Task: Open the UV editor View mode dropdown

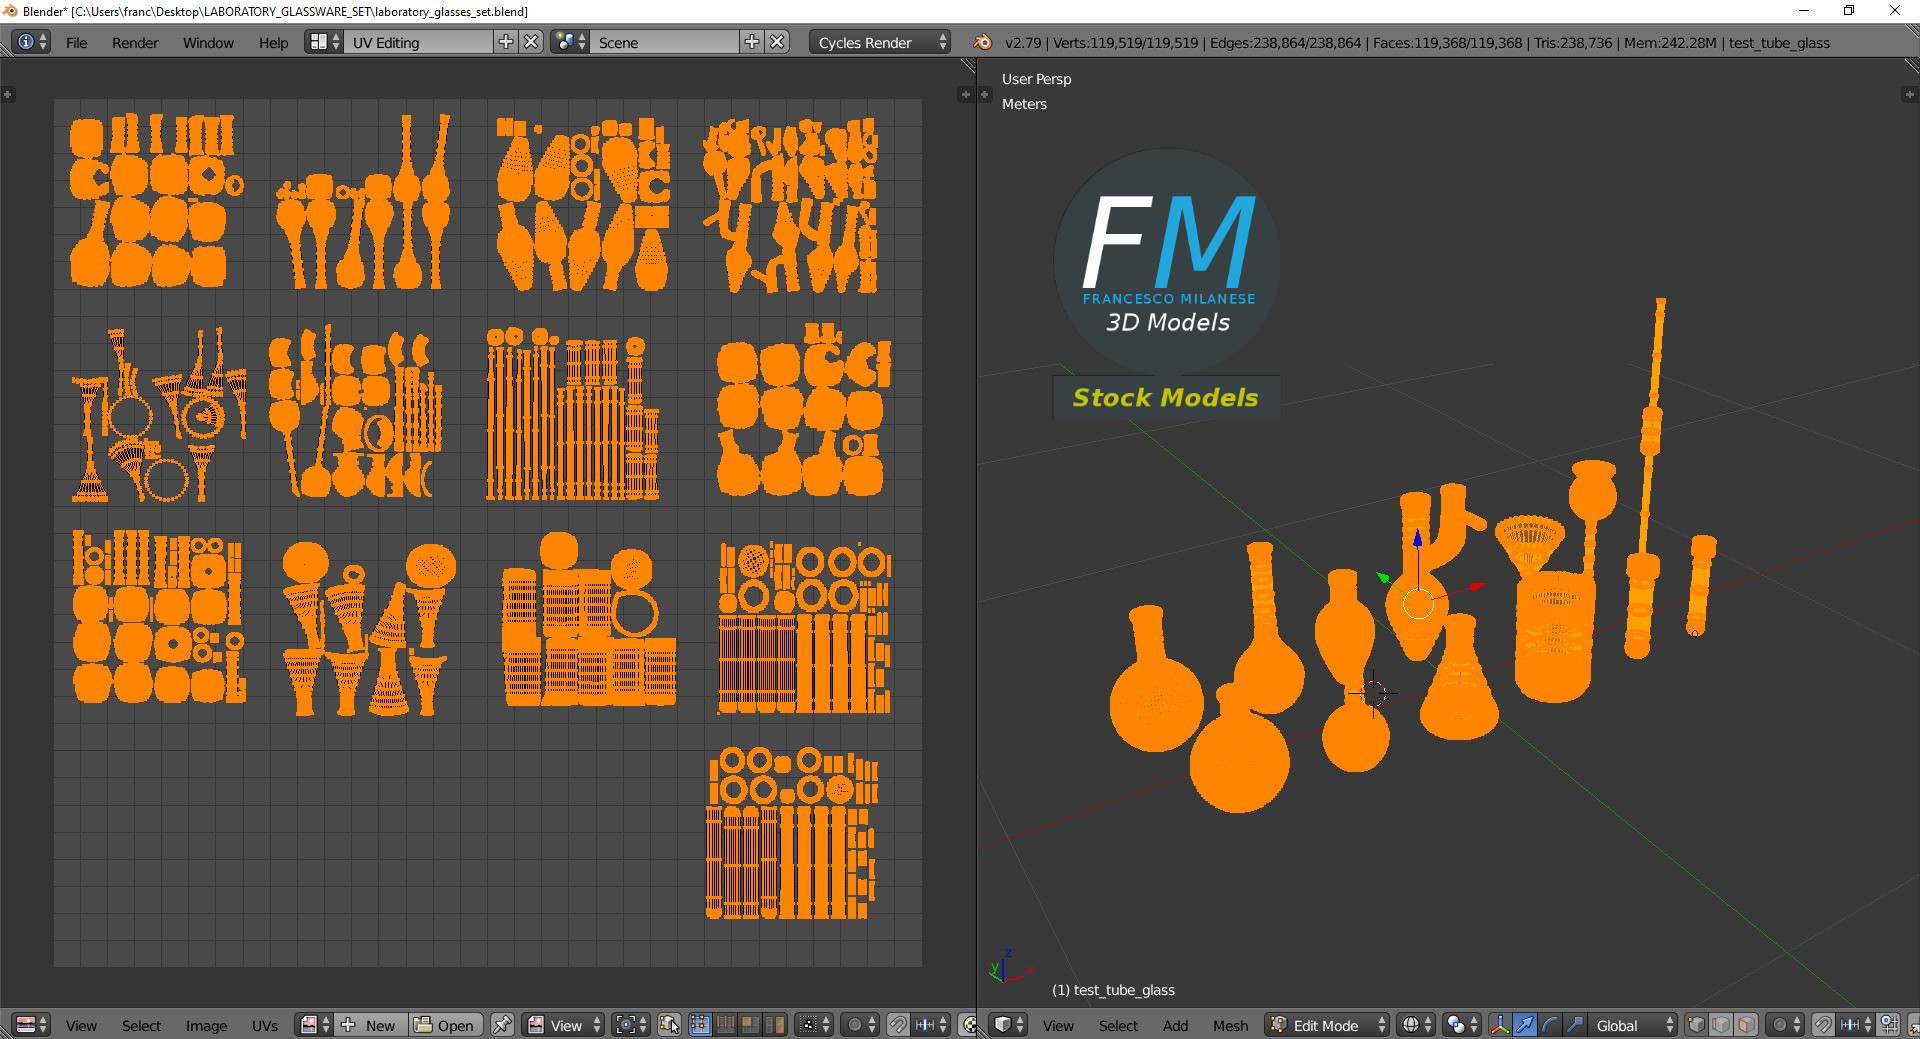Action: pos(564,1025)
